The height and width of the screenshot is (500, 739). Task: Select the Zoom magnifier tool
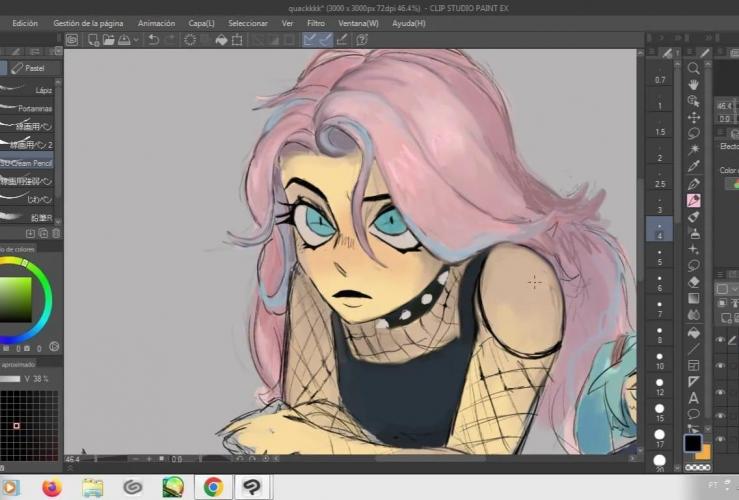[x=693, y=68]
